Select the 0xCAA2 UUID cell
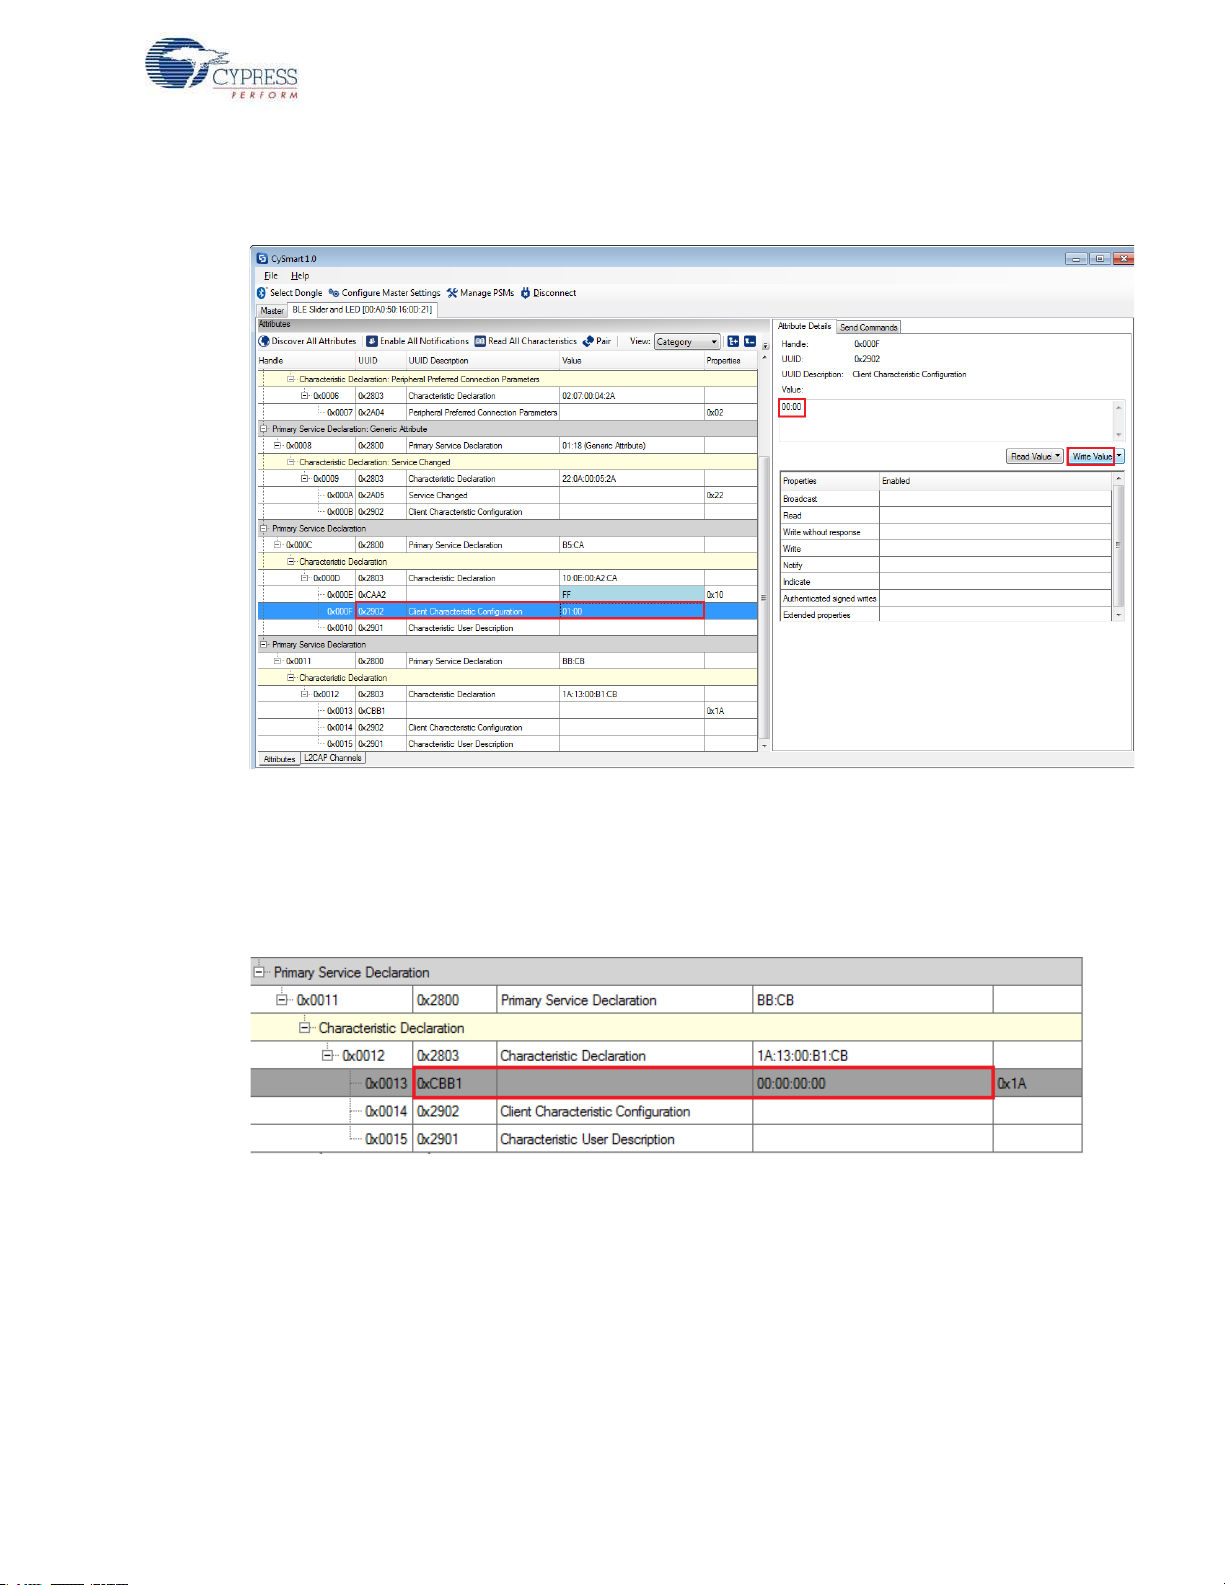1225x1585 pixels. point(381,595)
